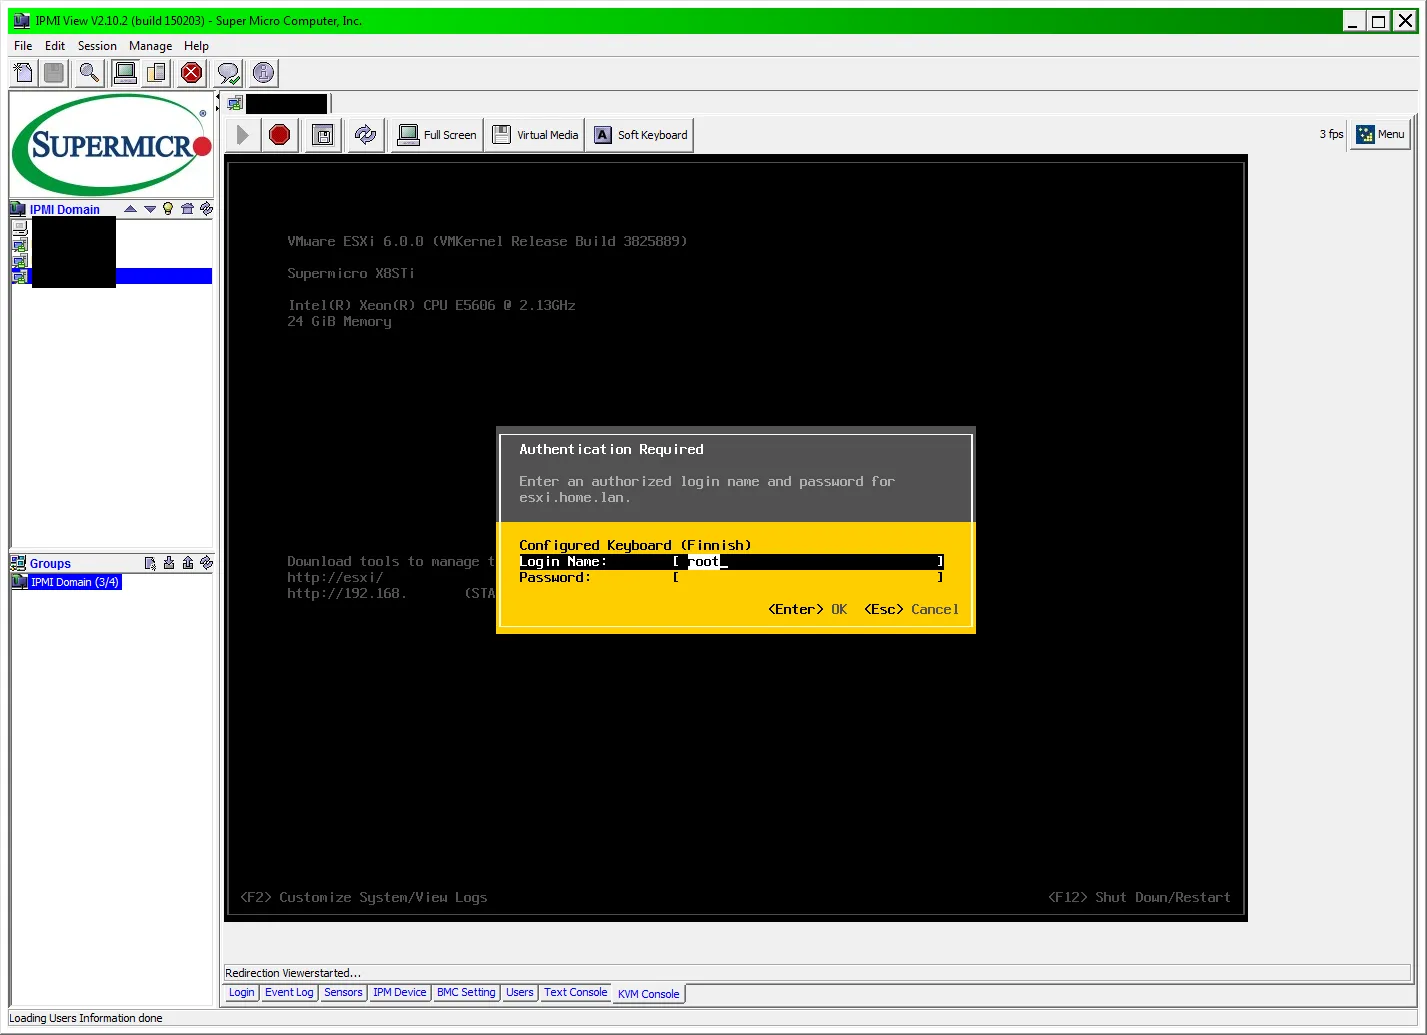Open the Menu dropdown near the fps indicator
1427x1035 pixels.
pyautogui.click(x=1379, y=134)
